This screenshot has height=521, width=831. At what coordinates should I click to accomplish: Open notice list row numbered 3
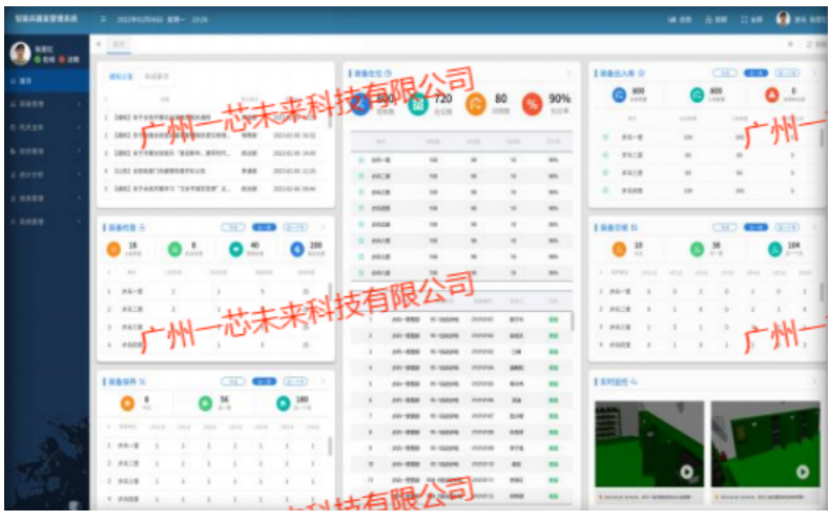coord(215,153)
